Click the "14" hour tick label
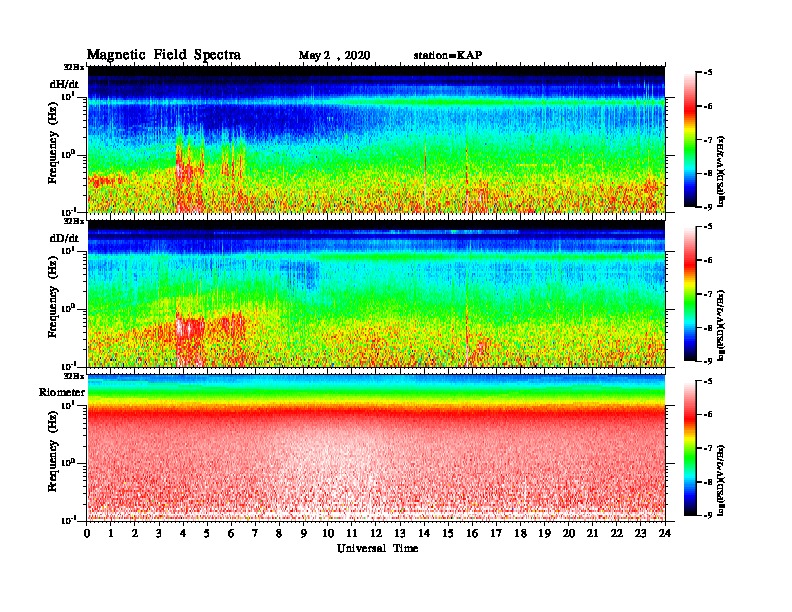 pyautogui.click(x=424, y=534)
